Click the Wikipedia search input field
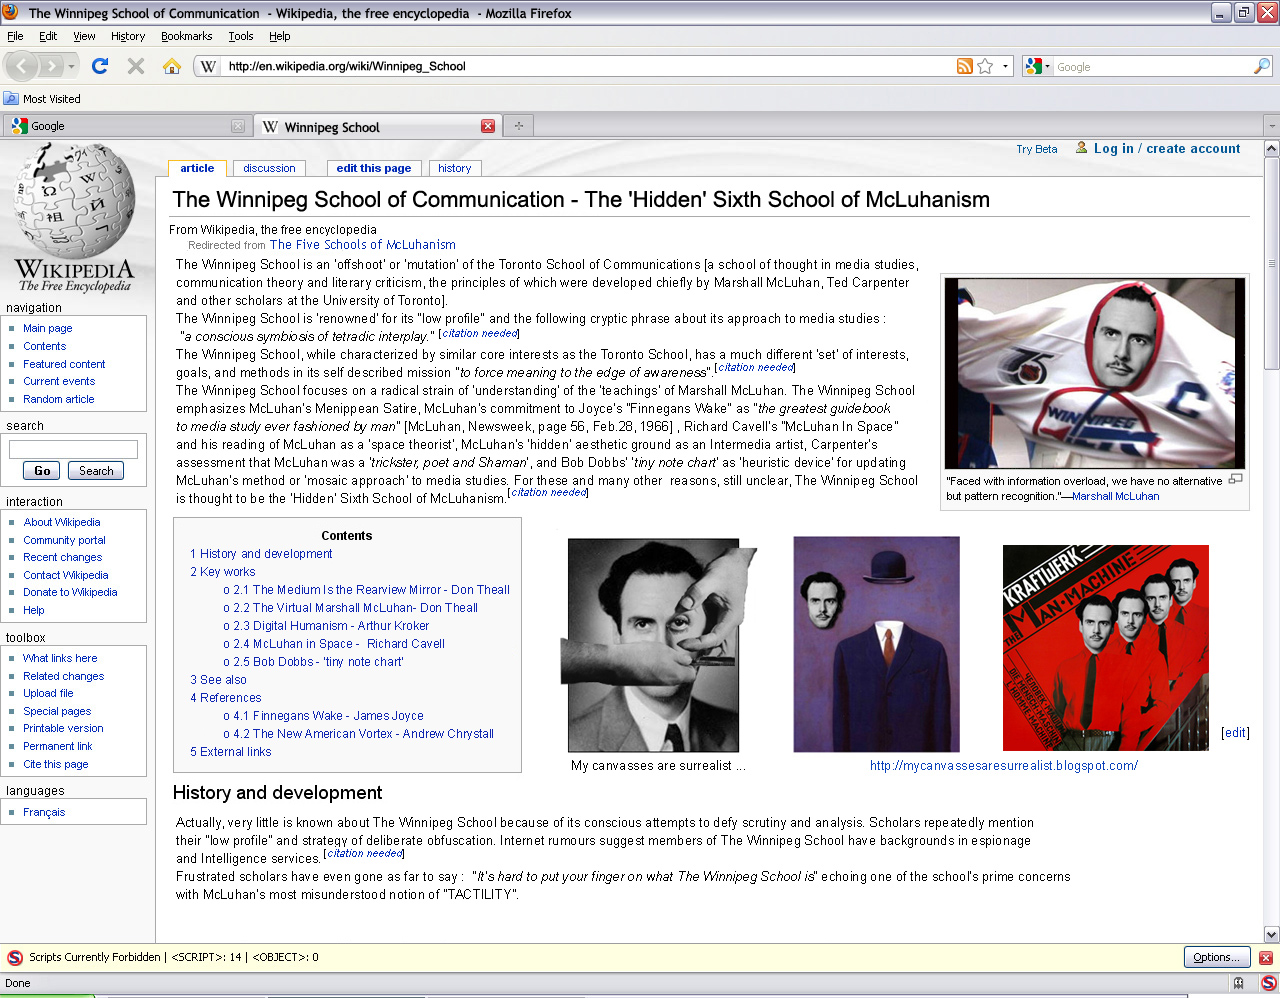This screenshot has height=998, width=1280. 73,449
